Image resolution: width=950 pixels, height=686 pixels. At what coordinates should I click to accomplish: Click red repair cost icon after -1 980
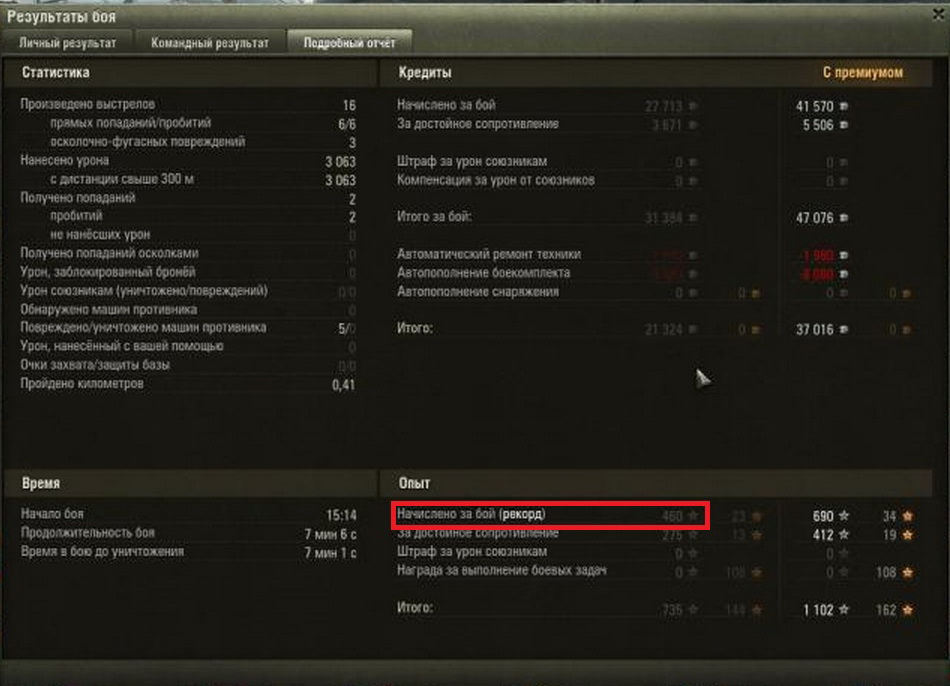[x=843, y=256]
